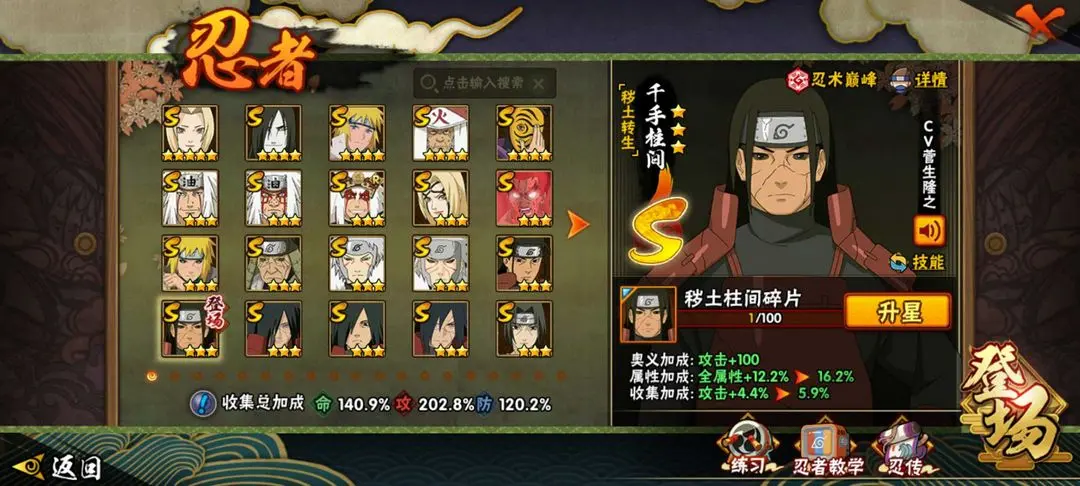Click the 升星 star-up button
The height and width of the screenshot is (486, 1080).
click(x=897, y=311)
